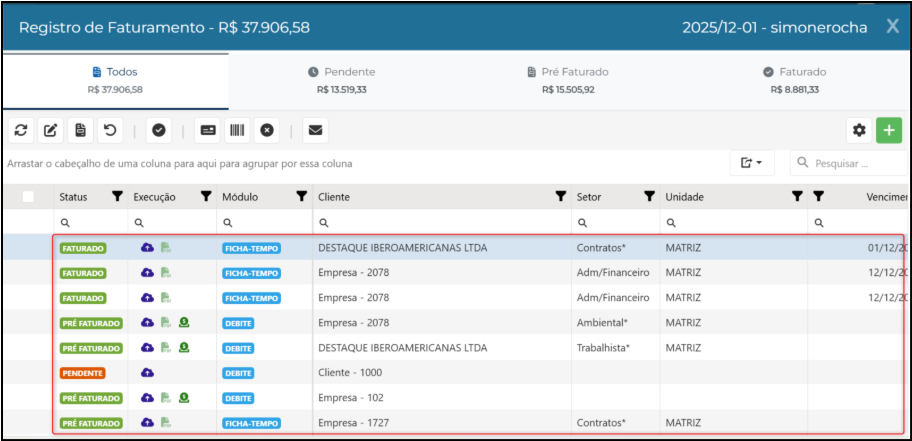Open the Unidade column filter
Viewport: 912px width, 441px height.
click(x=797, y=197)
